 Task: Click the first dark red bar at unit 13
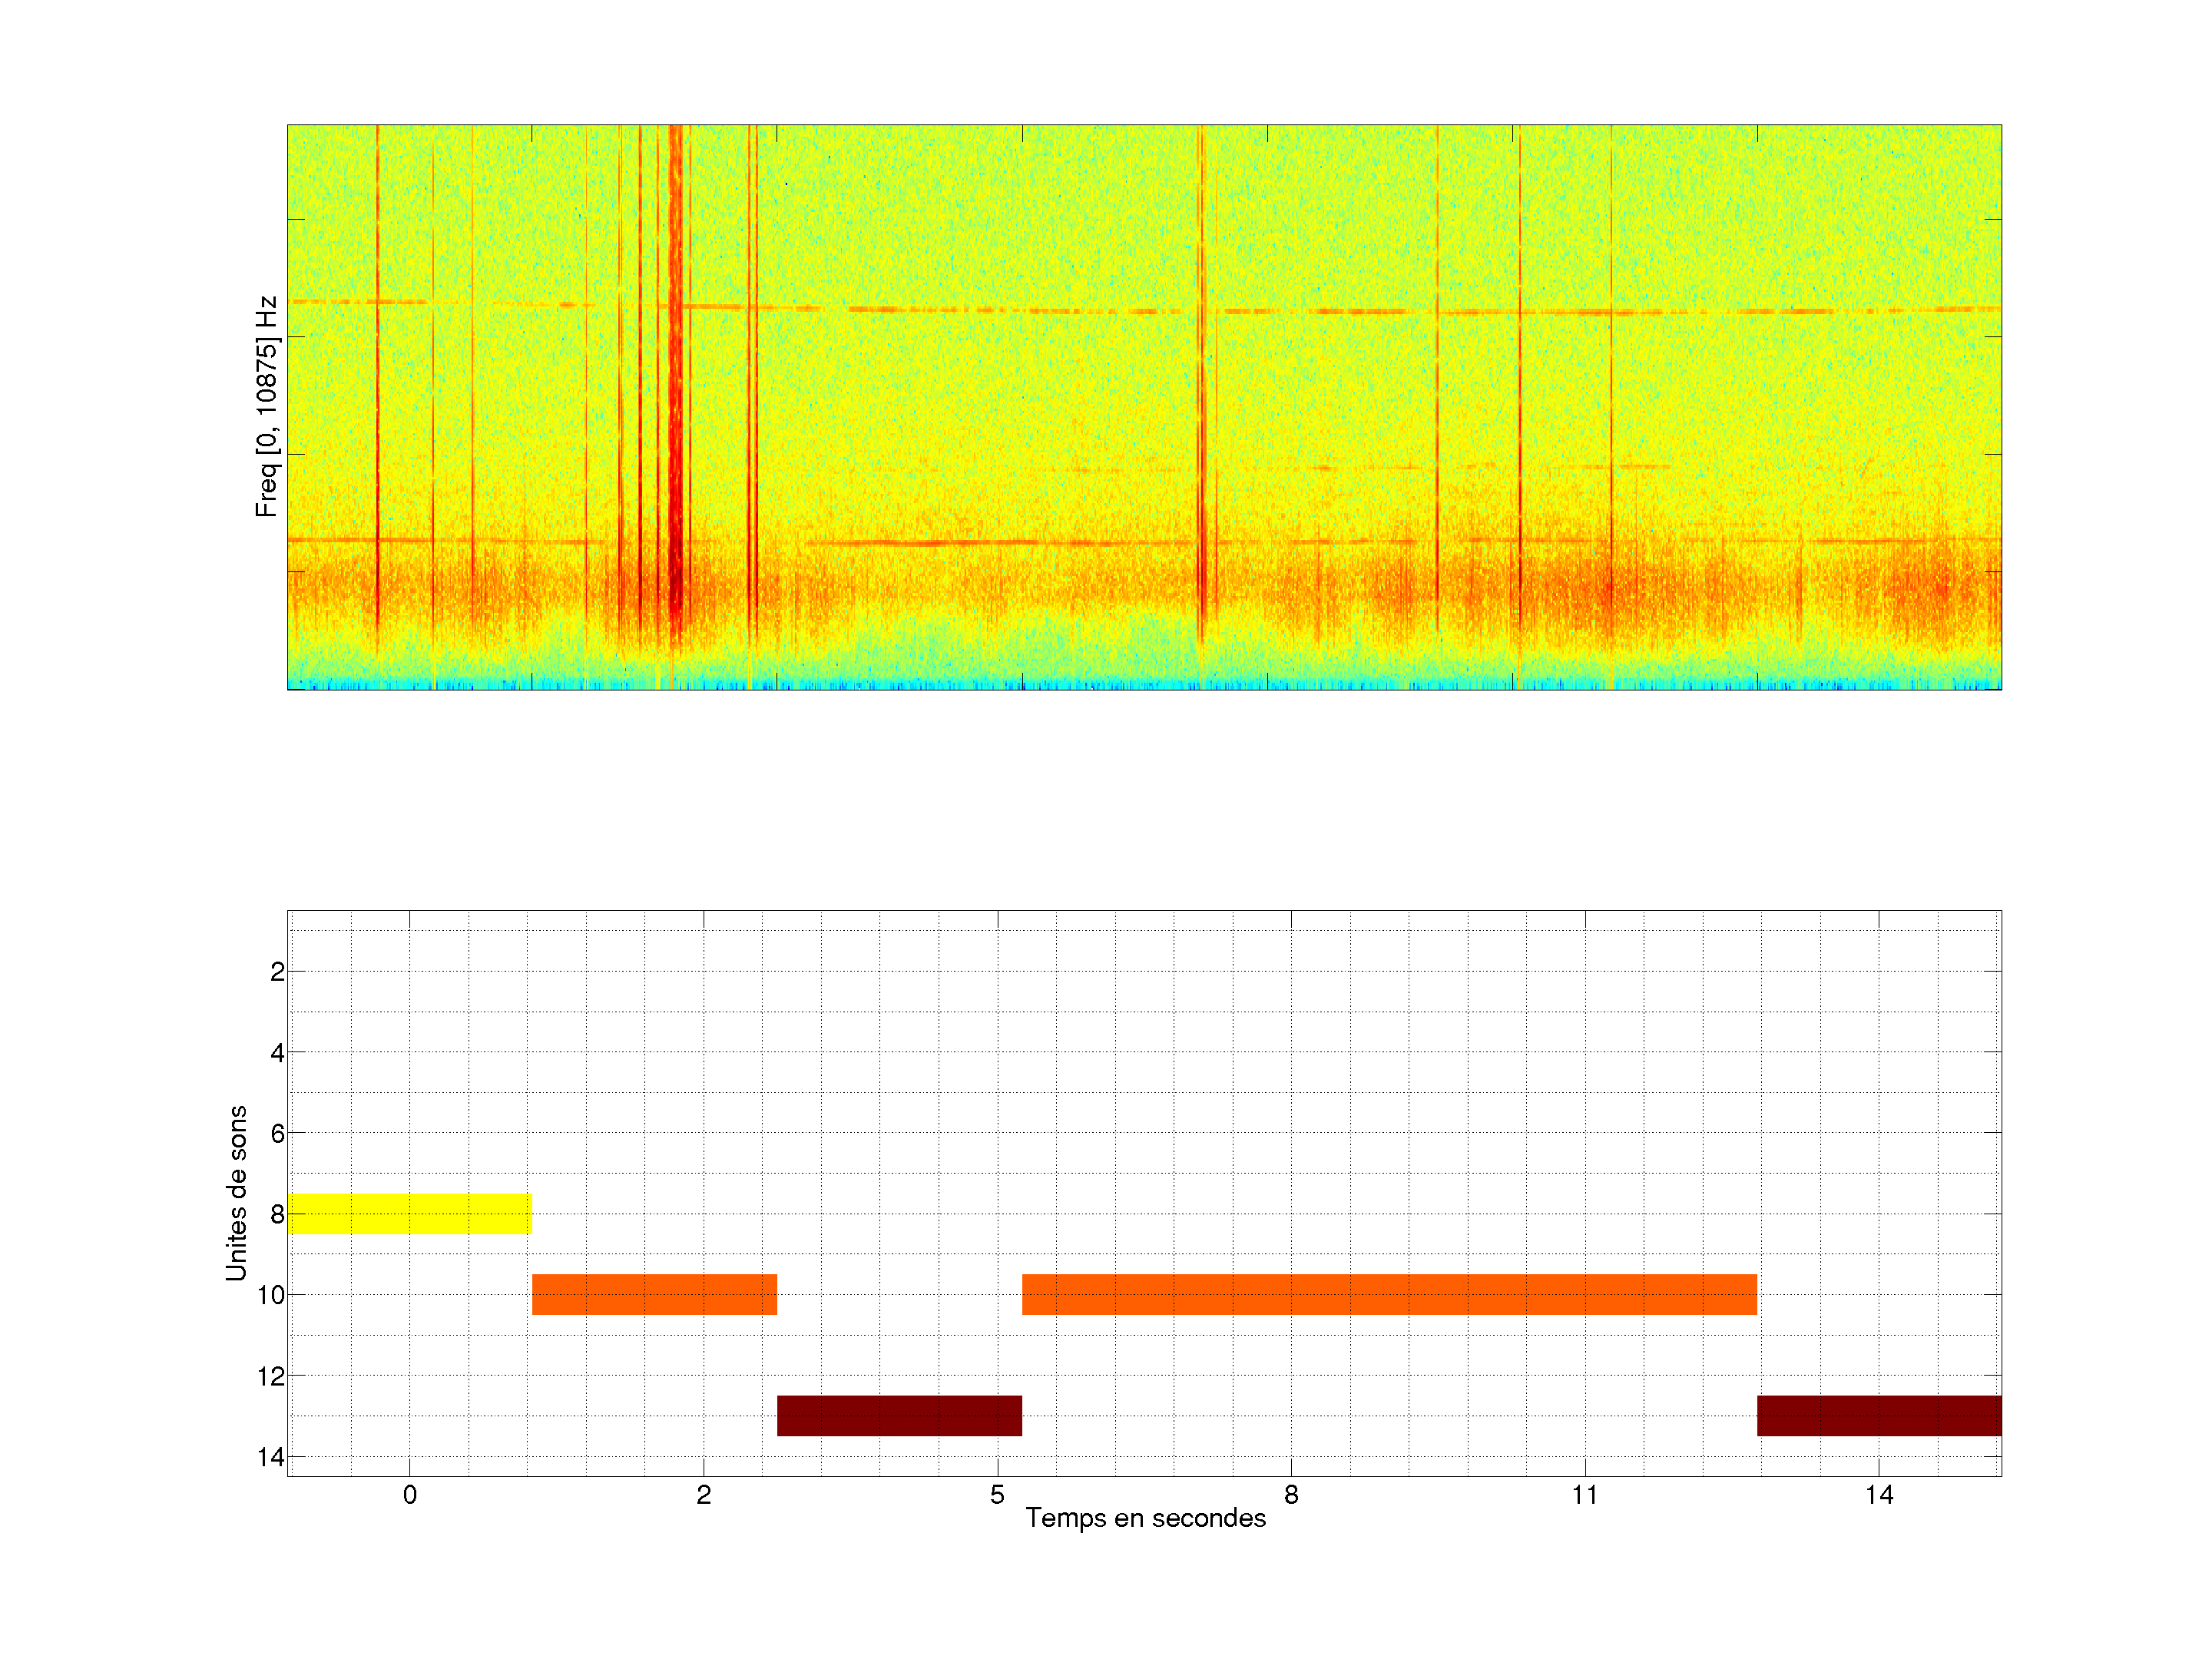click(x=899, y=1415)
